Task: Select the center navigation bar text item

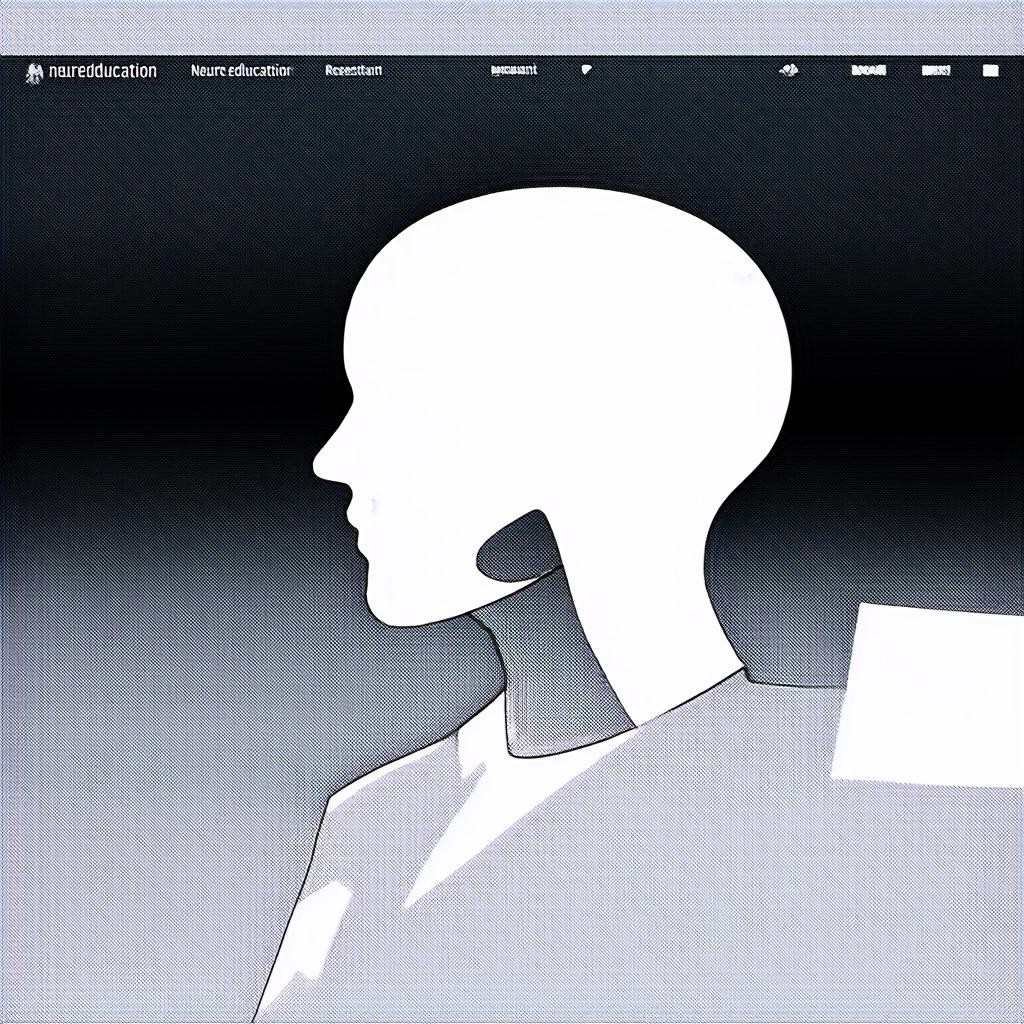Action: (514, 70)
